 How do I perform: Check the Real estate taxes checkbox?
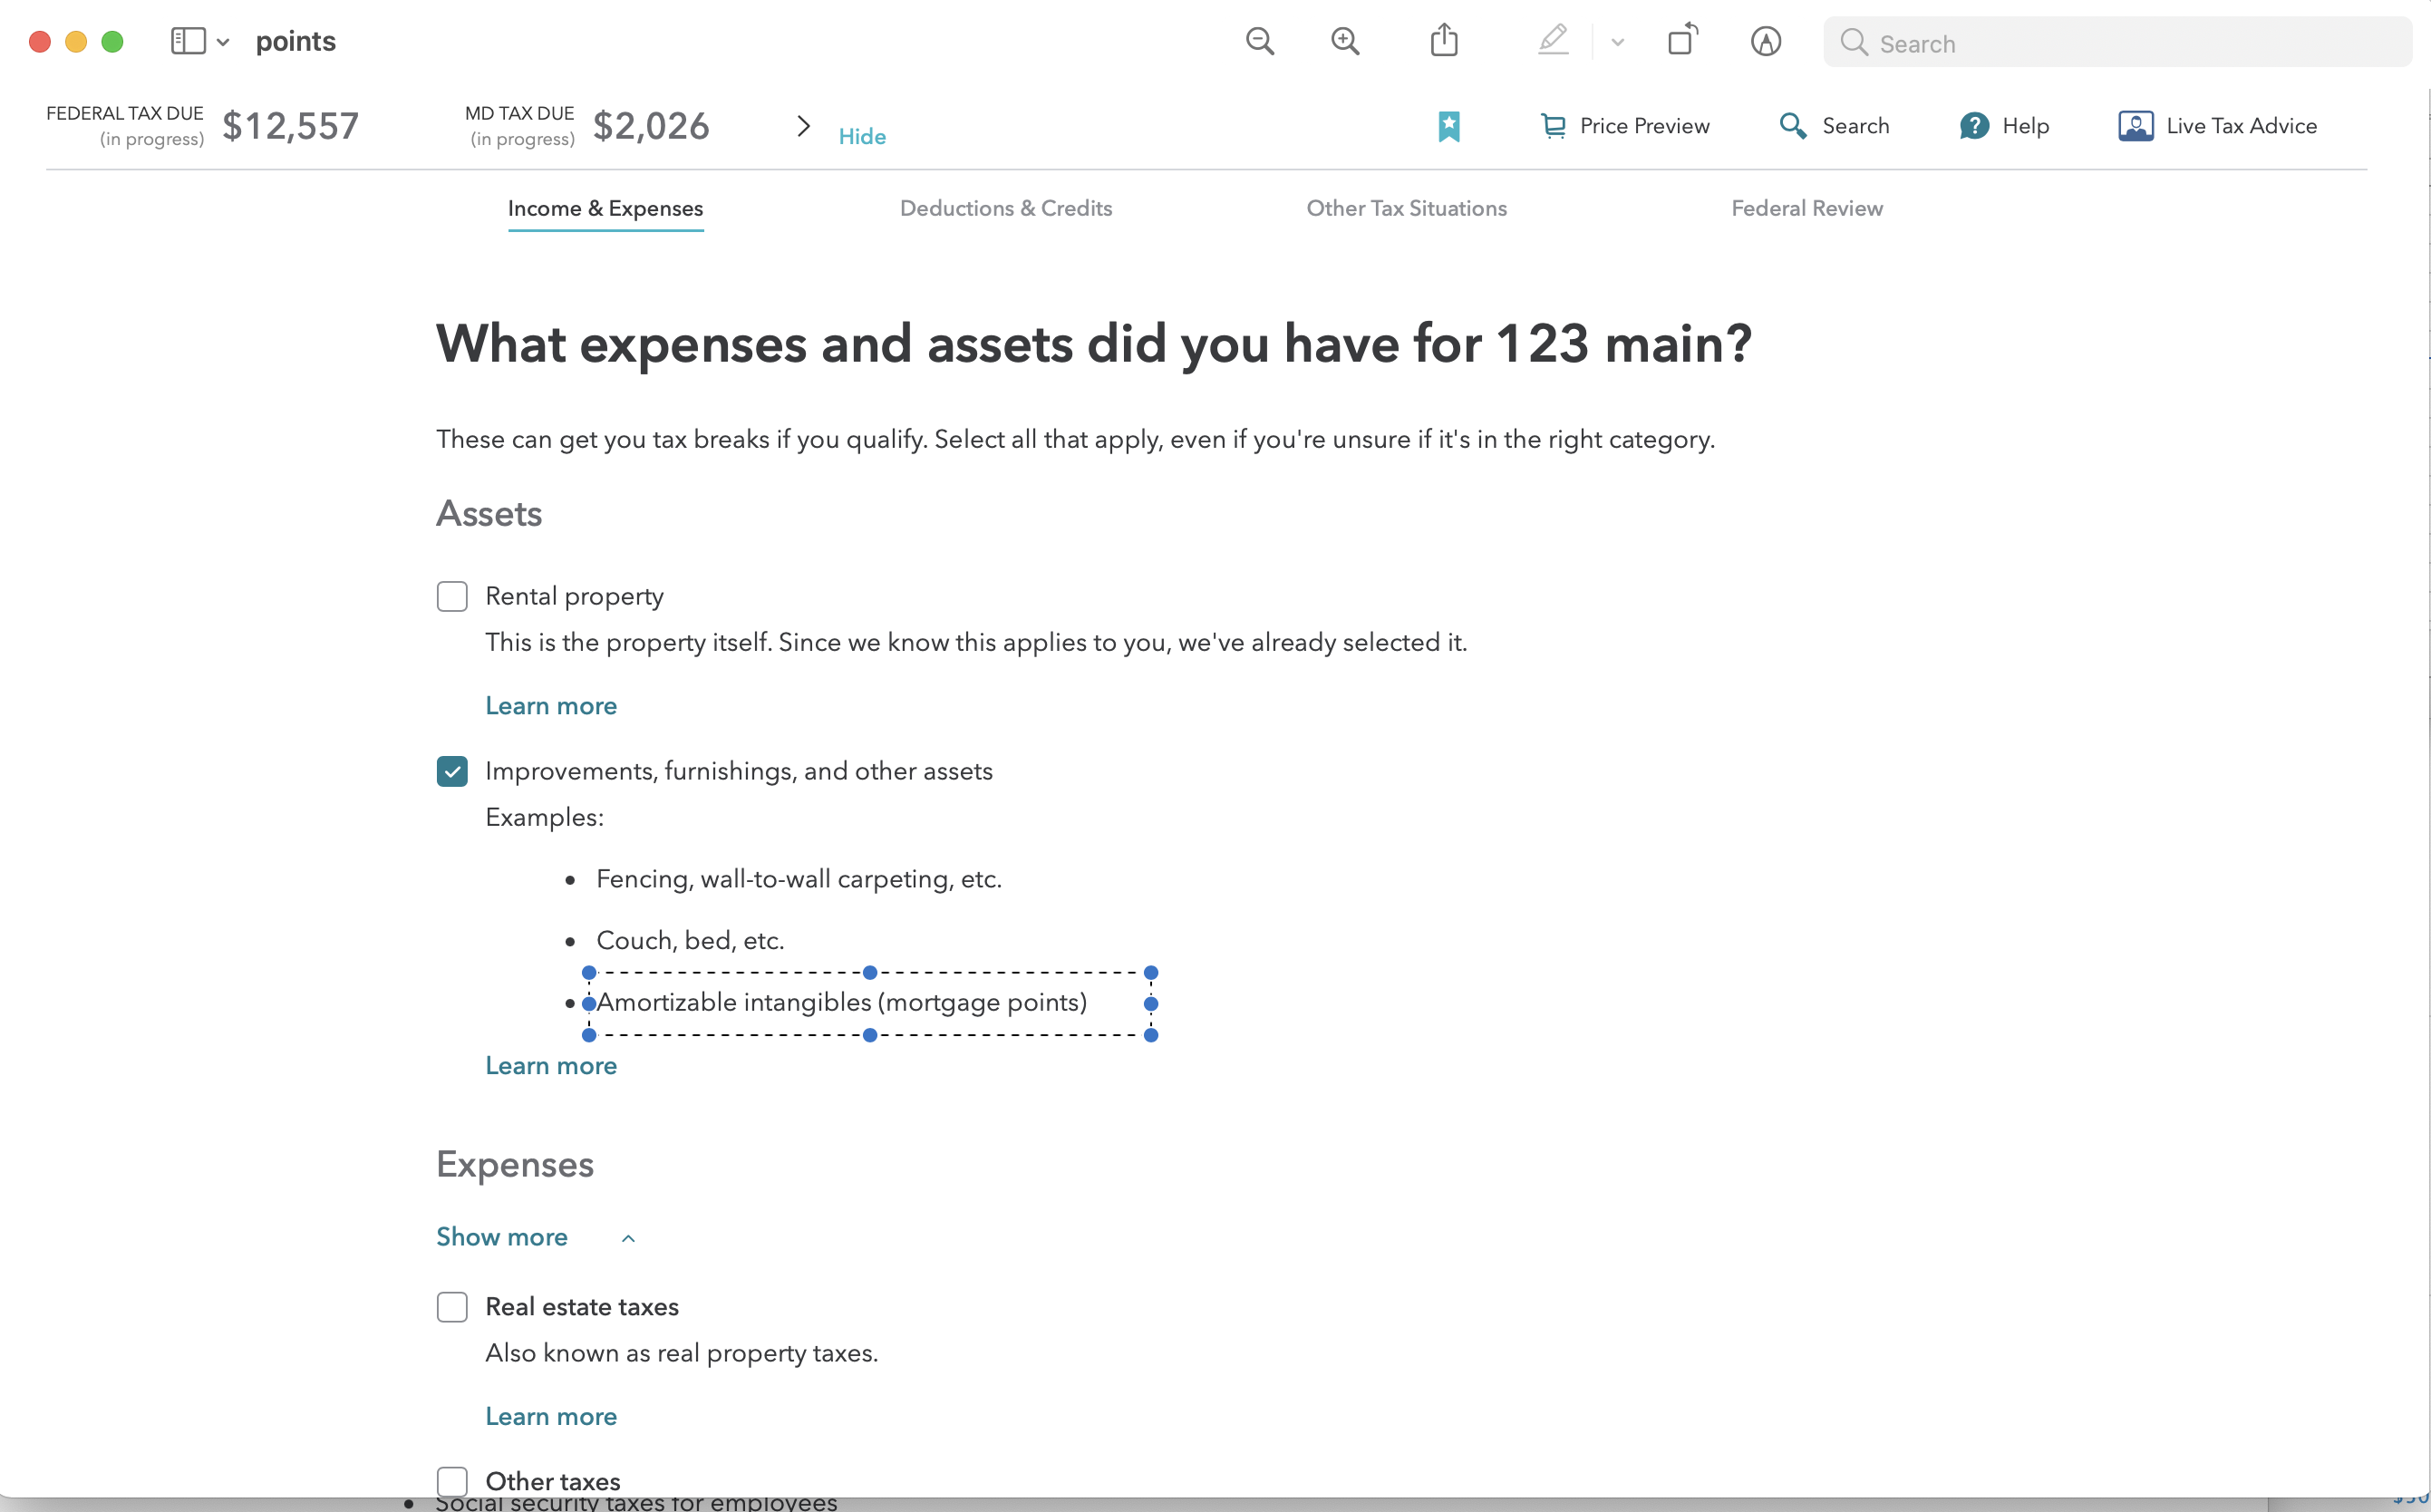coord(452,1307)
